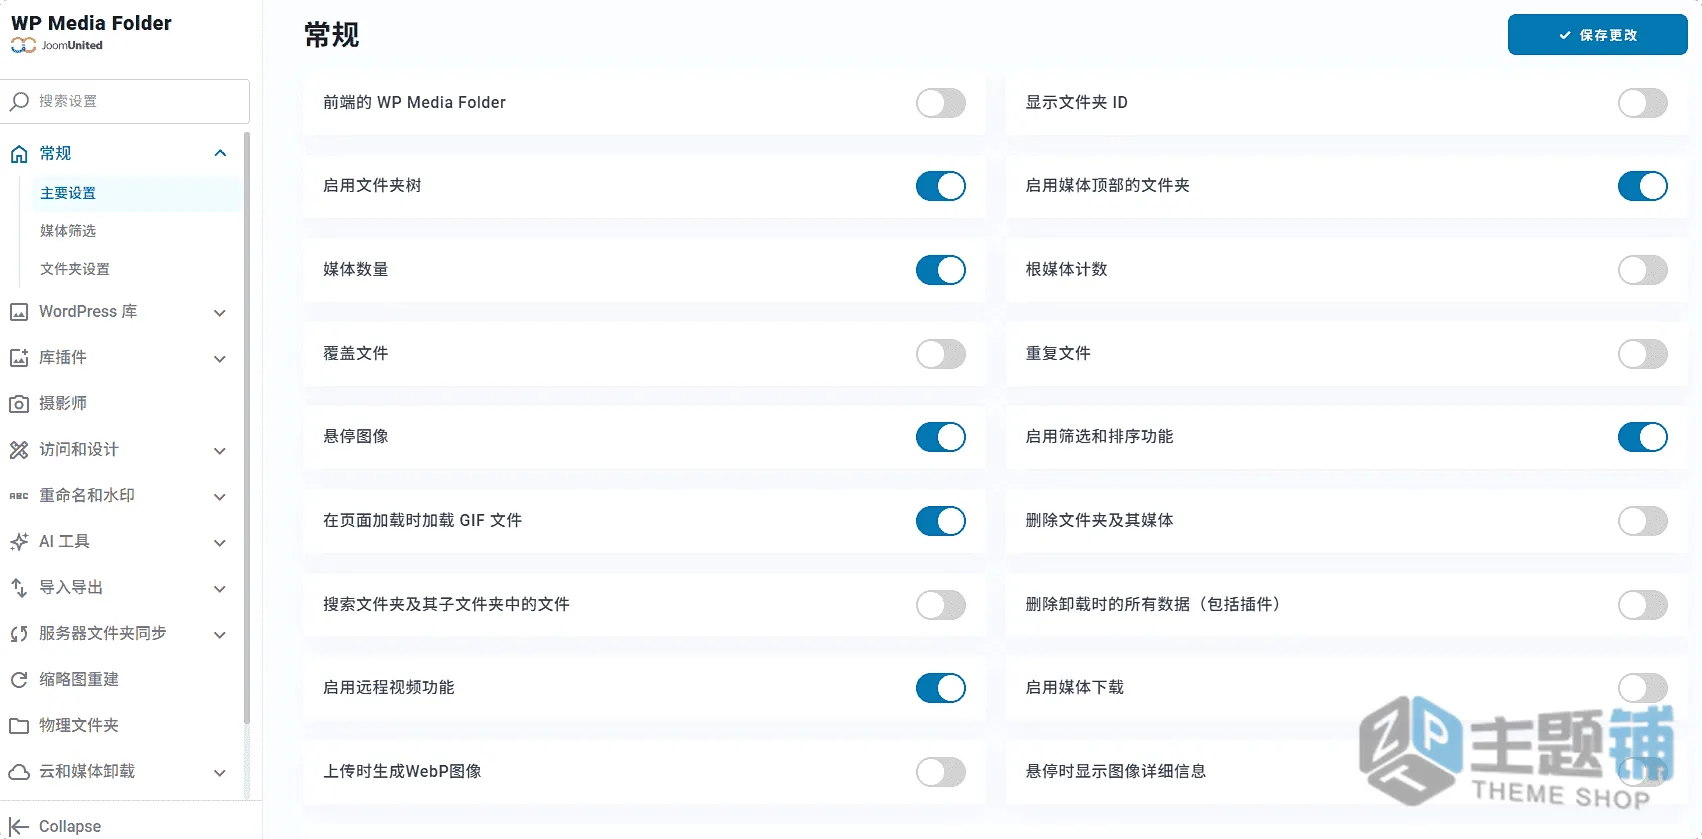1702x839 pixels.
Task: Expand 服务器文件夹同步 chevron
Action: pos(220,635)
